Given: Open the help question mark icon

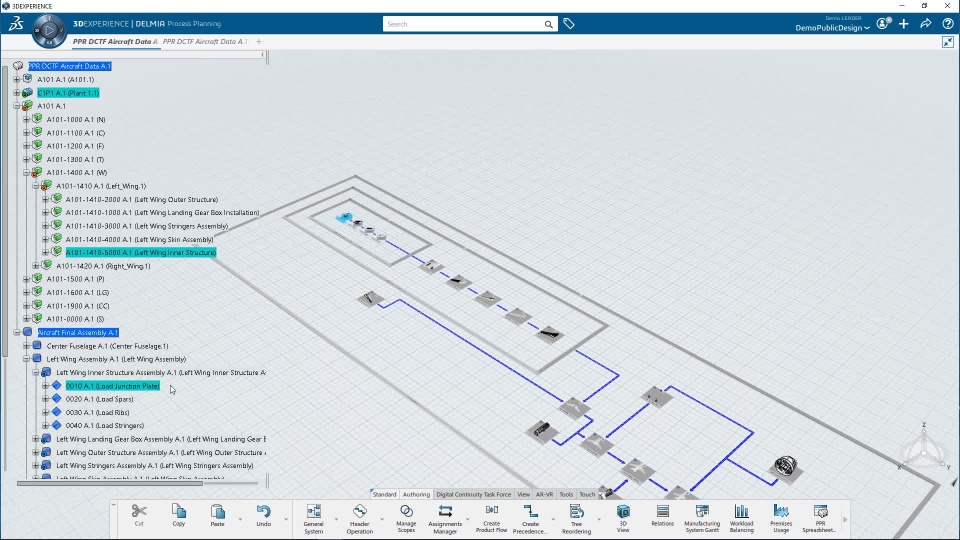Looking at the screenshot, I should (x=948, y=24).
